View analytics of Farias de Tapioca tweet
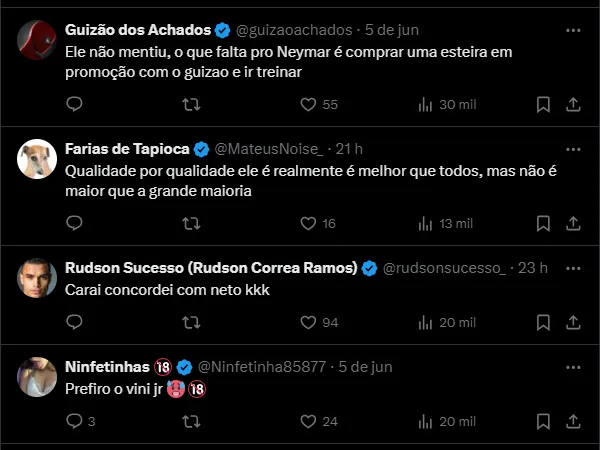Image resolution: width=600 pixels, height=450 pixels. [424, 223]
